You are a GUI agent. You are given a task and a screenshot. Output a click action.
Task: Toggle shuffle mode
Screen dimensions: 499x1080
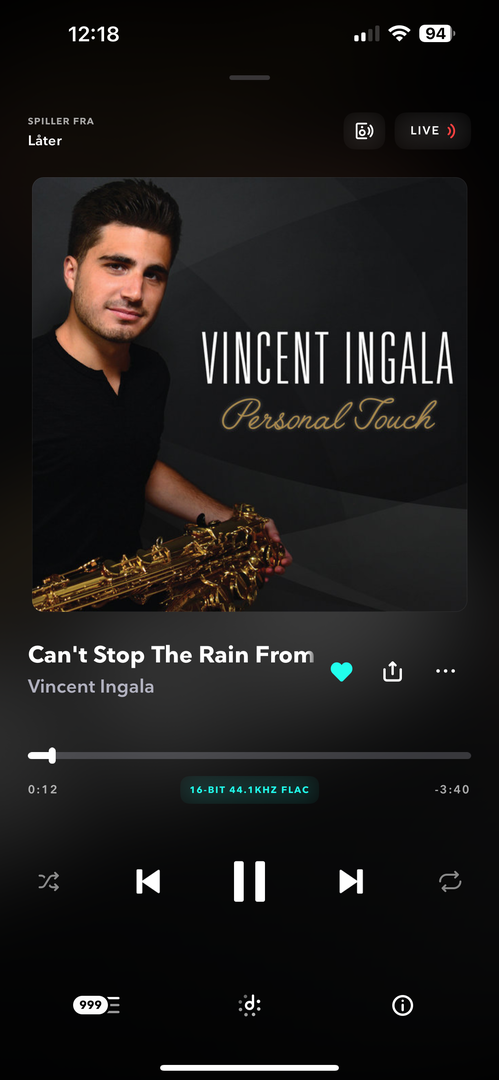point(49,882)
